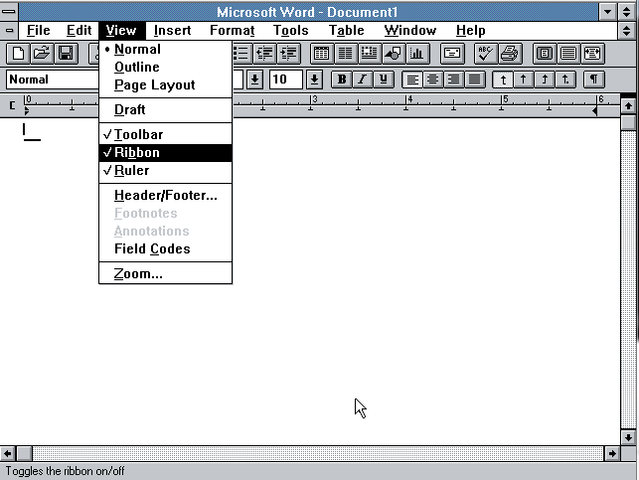Run the ABC spelling check icon

pos(485,53)
